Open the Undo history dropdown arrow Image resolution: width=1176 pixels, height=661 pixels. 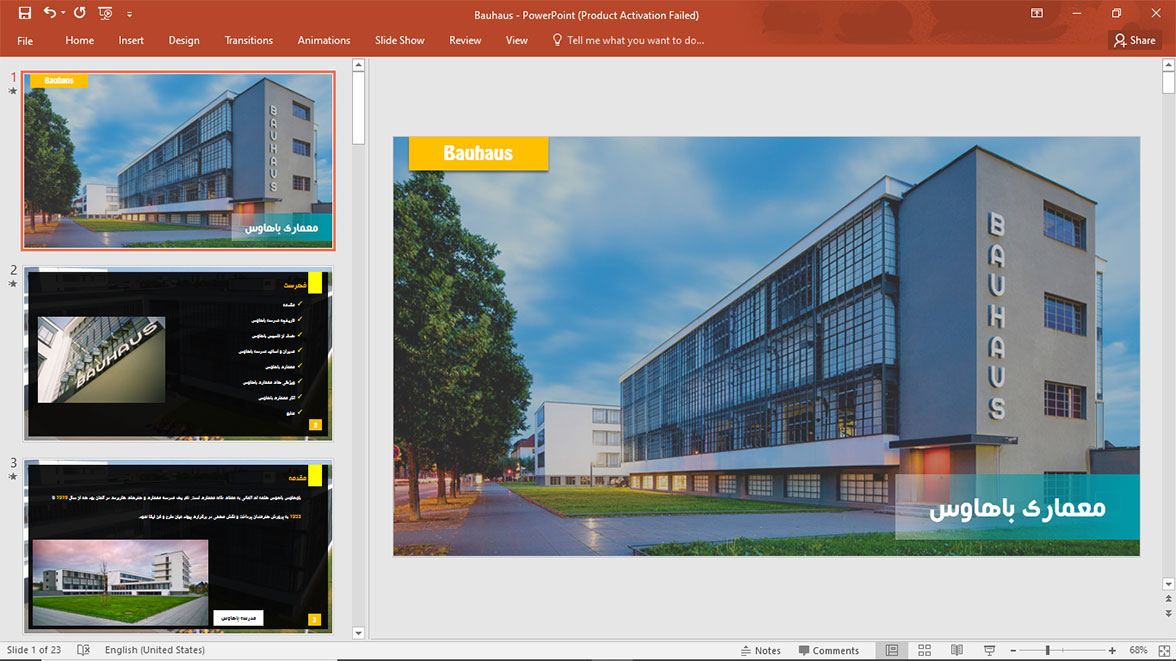63,13
